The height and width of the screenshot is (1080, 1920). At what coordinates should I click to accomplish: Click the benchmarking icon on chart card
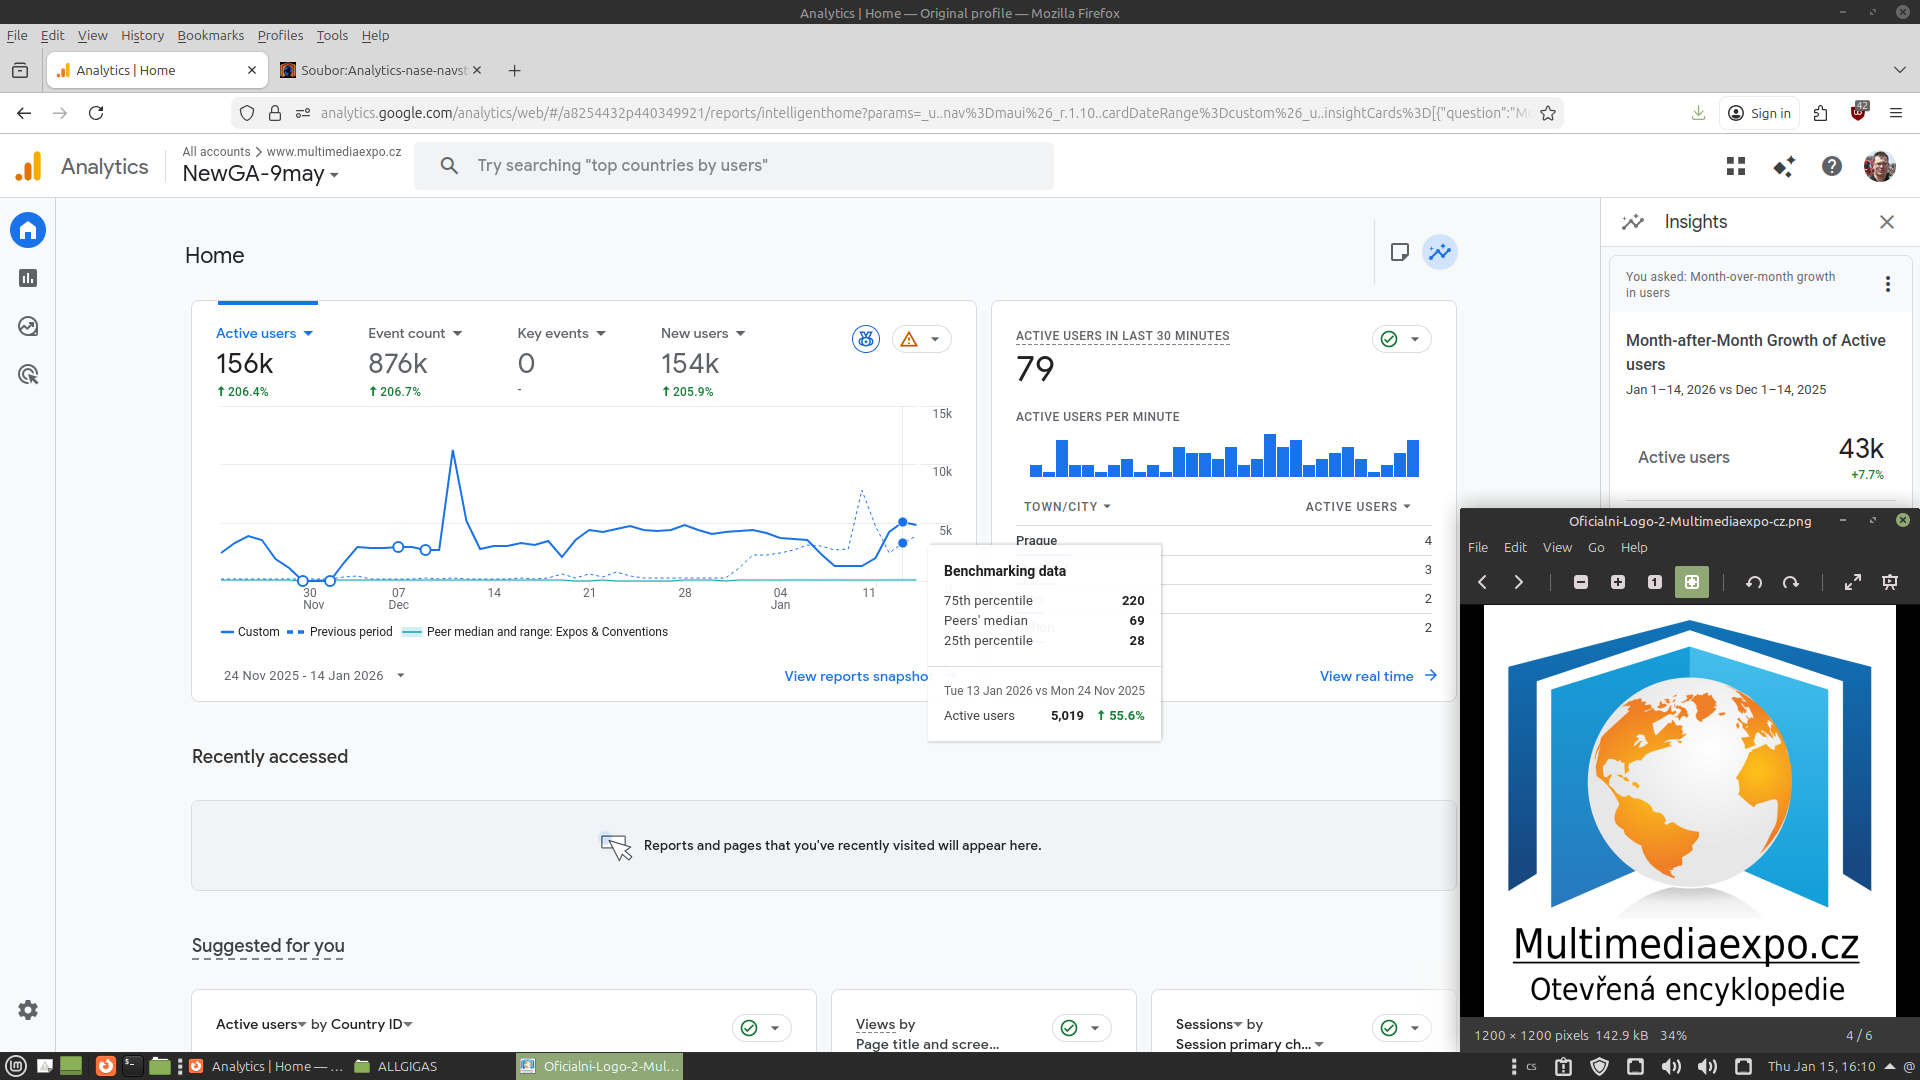coord(865,339)
